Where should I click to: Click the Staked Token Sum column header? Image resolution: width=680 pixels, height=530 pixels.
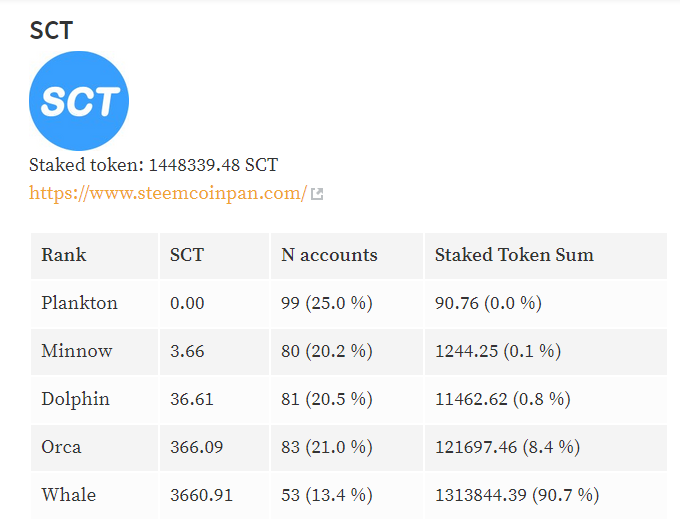(546, 255)
